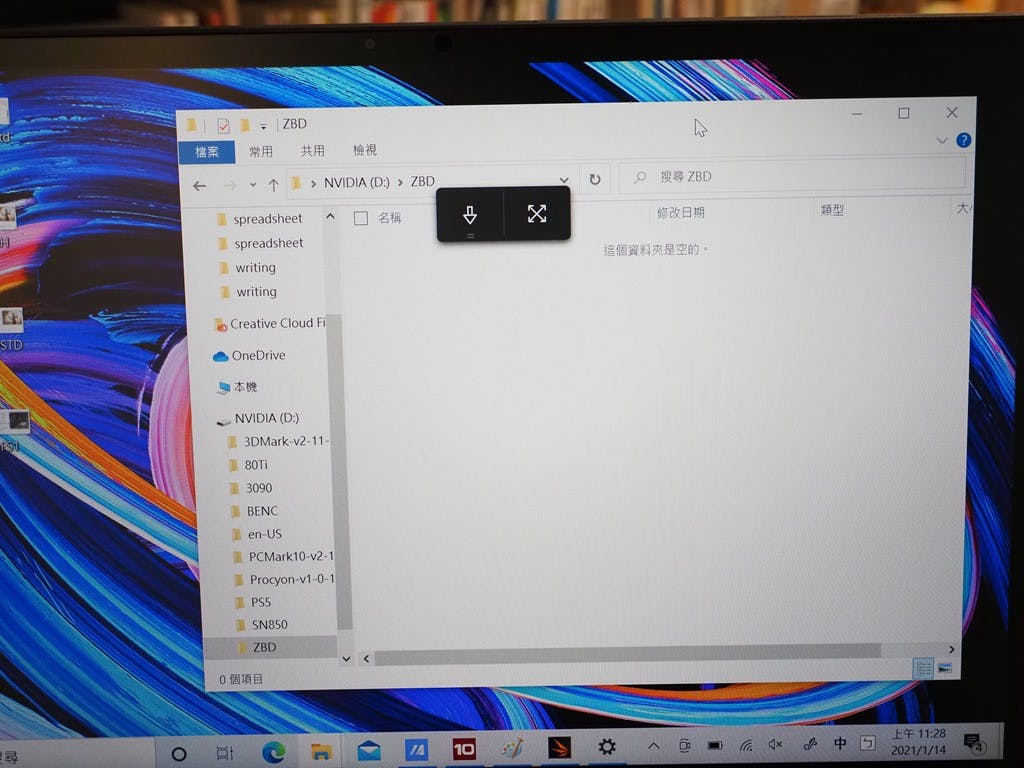Click the horizontal scrollbar thumb in file pane
This screenshot has height=768, width=1024.
[x=627, y=654]
